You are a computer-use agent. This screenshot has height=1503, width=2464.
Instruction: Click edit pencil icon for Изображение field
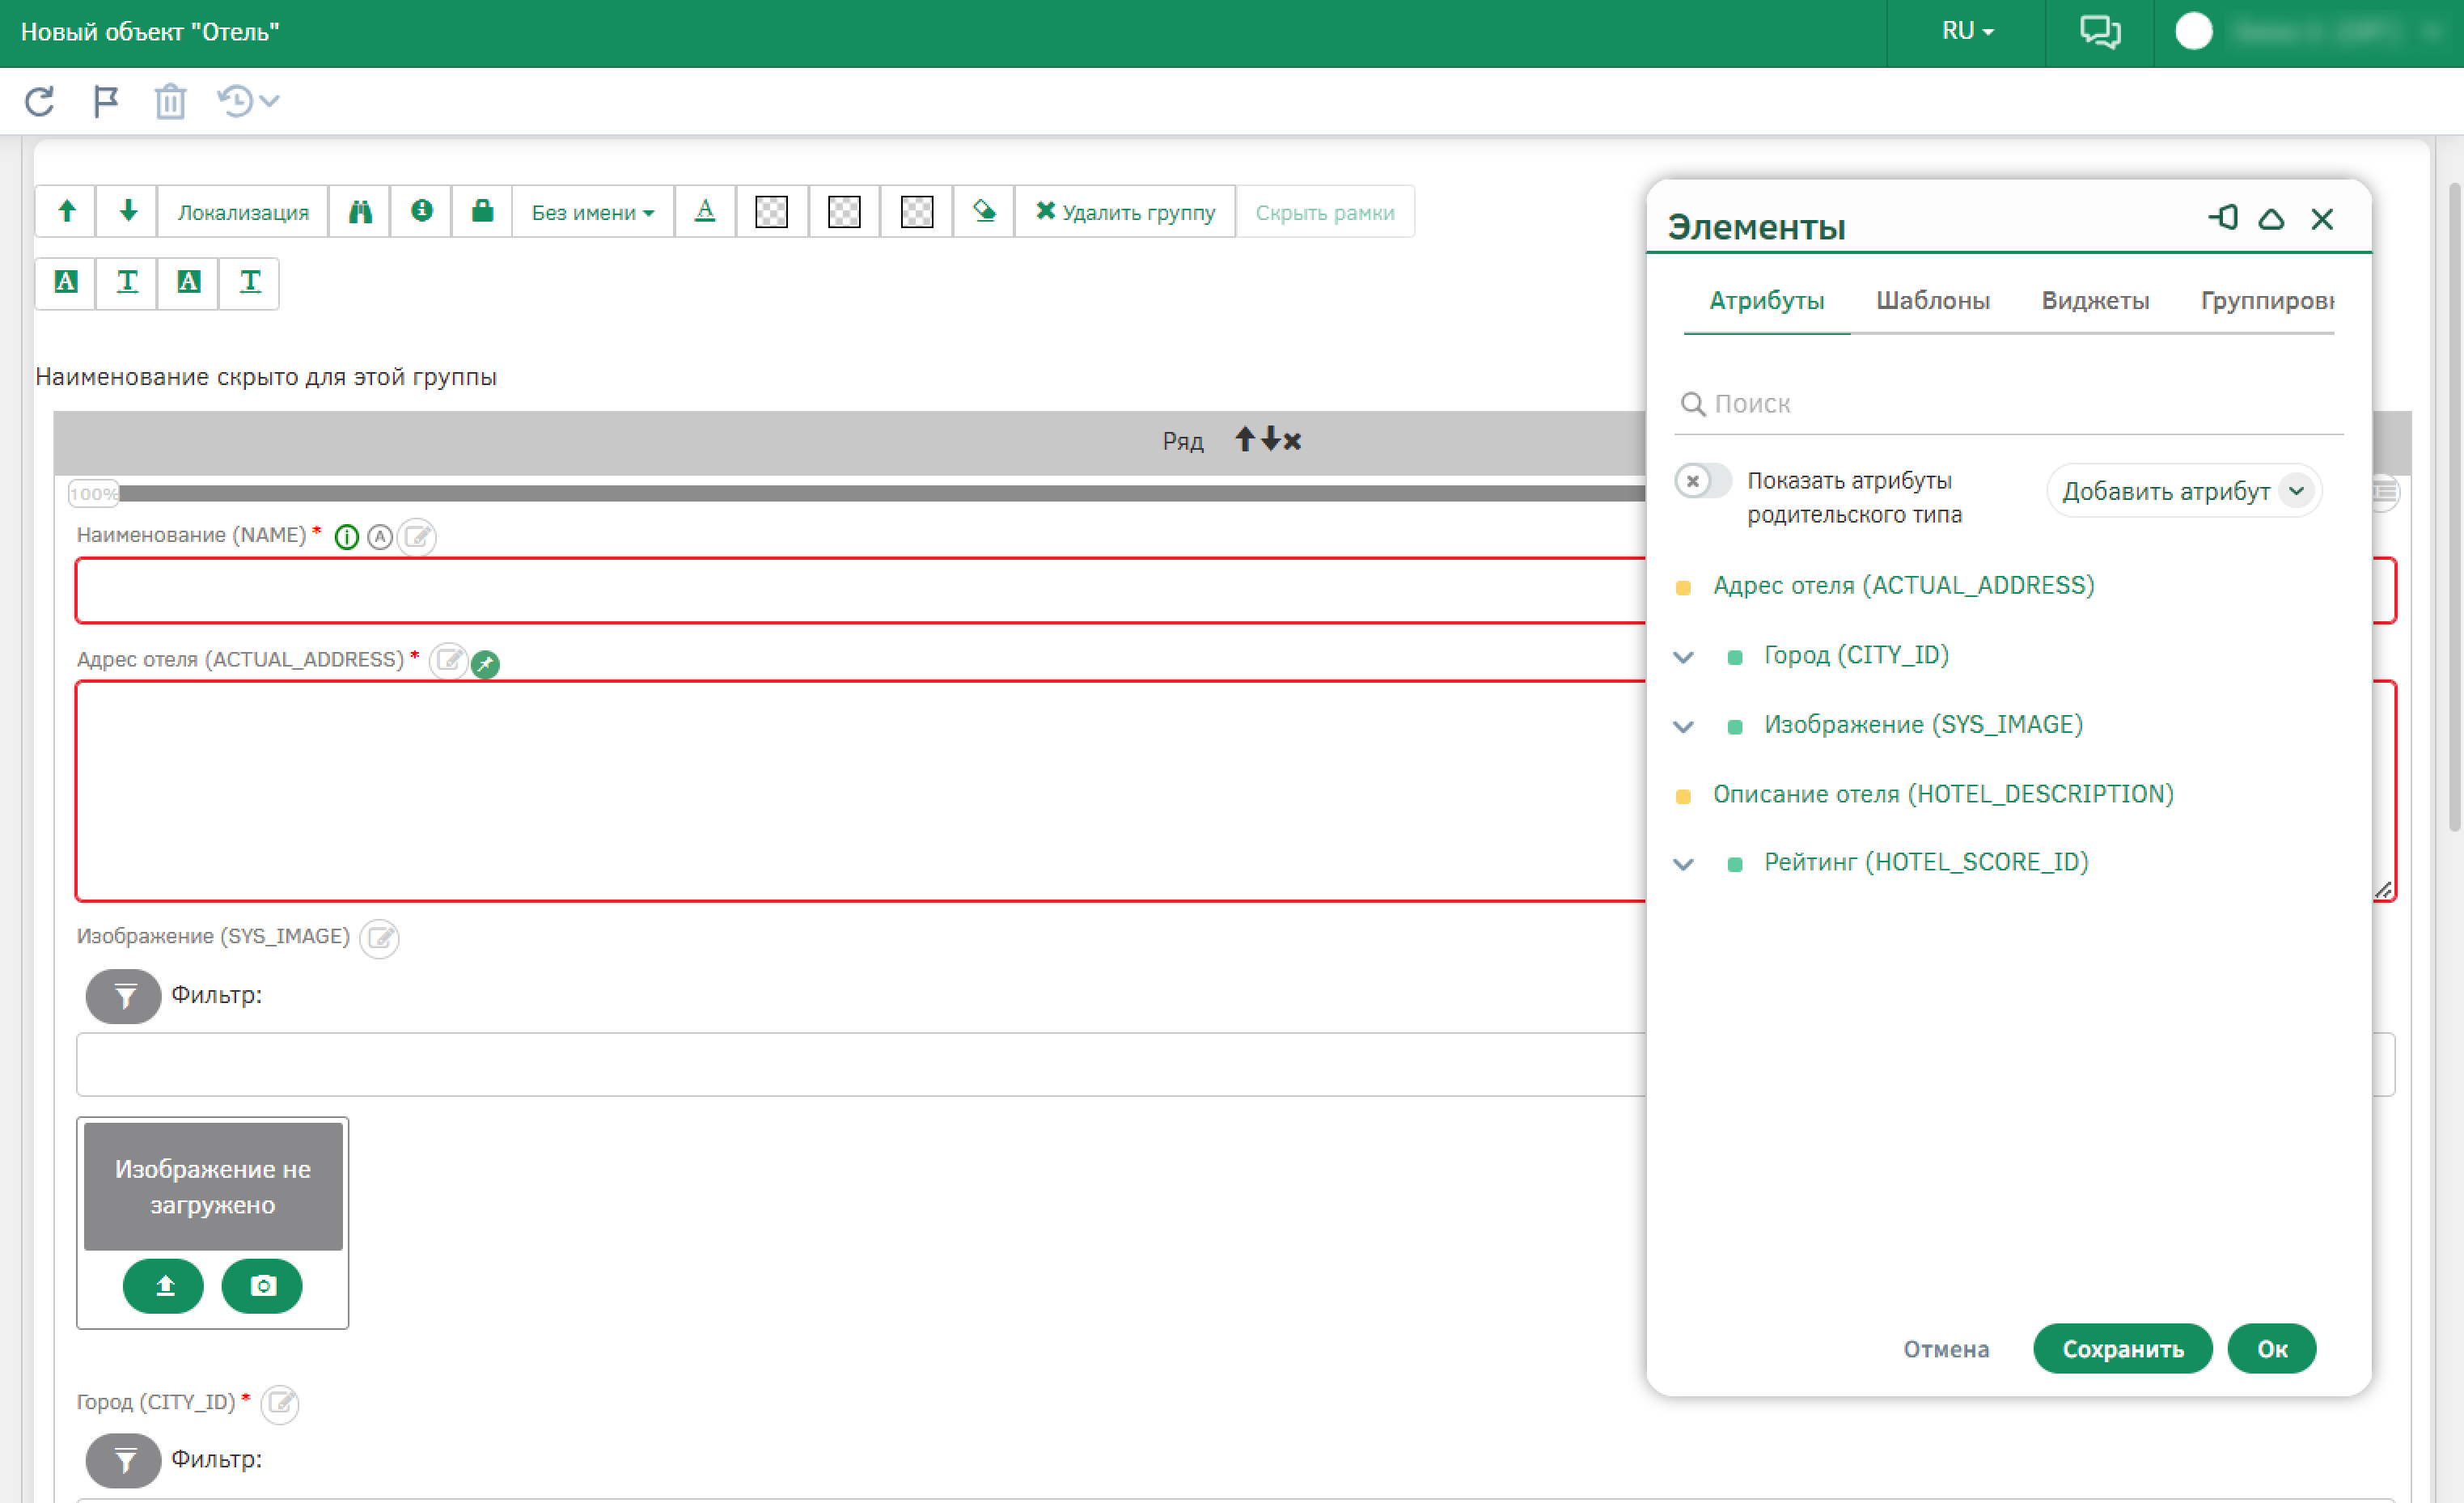click(379, 938)
